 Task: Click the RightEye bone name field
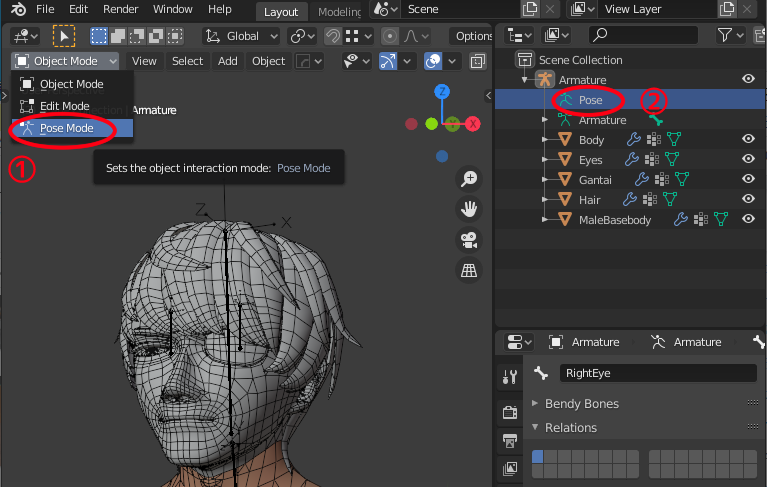(658, 373)
